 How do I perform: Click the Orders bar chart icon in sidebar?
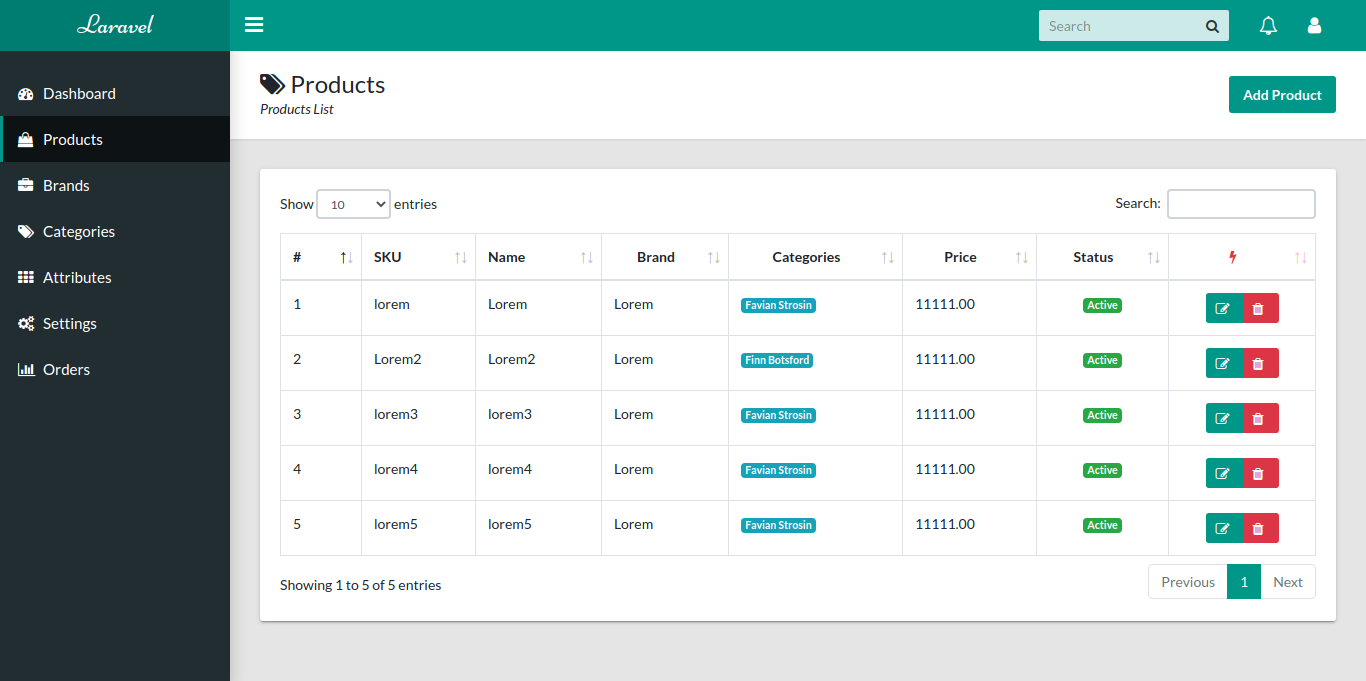[26, 370]
